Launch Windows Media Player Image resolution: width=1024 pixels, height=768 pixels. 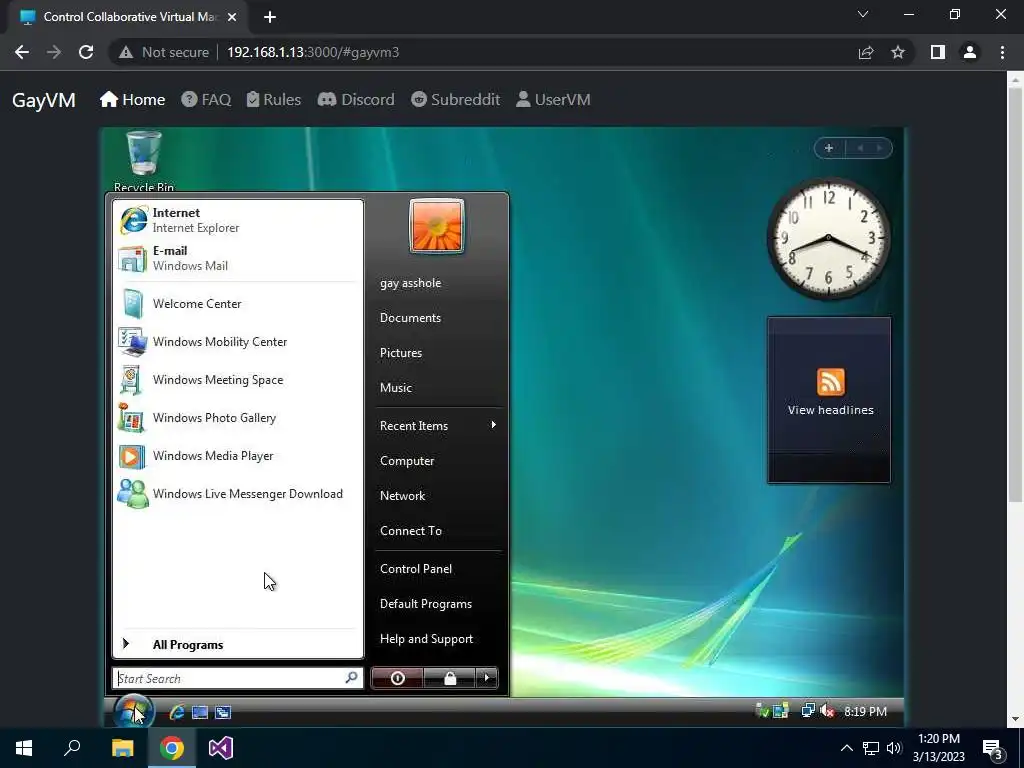[238, 456]
